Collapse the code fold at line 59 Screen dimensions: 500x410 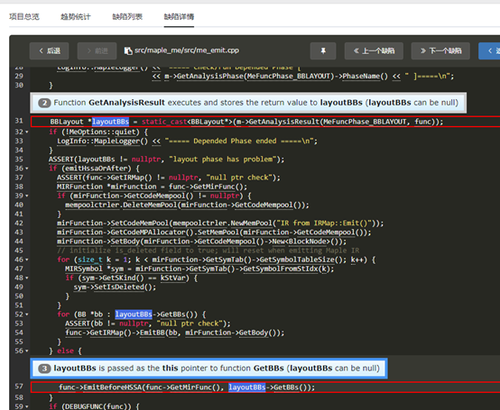[x=27, y=407]
